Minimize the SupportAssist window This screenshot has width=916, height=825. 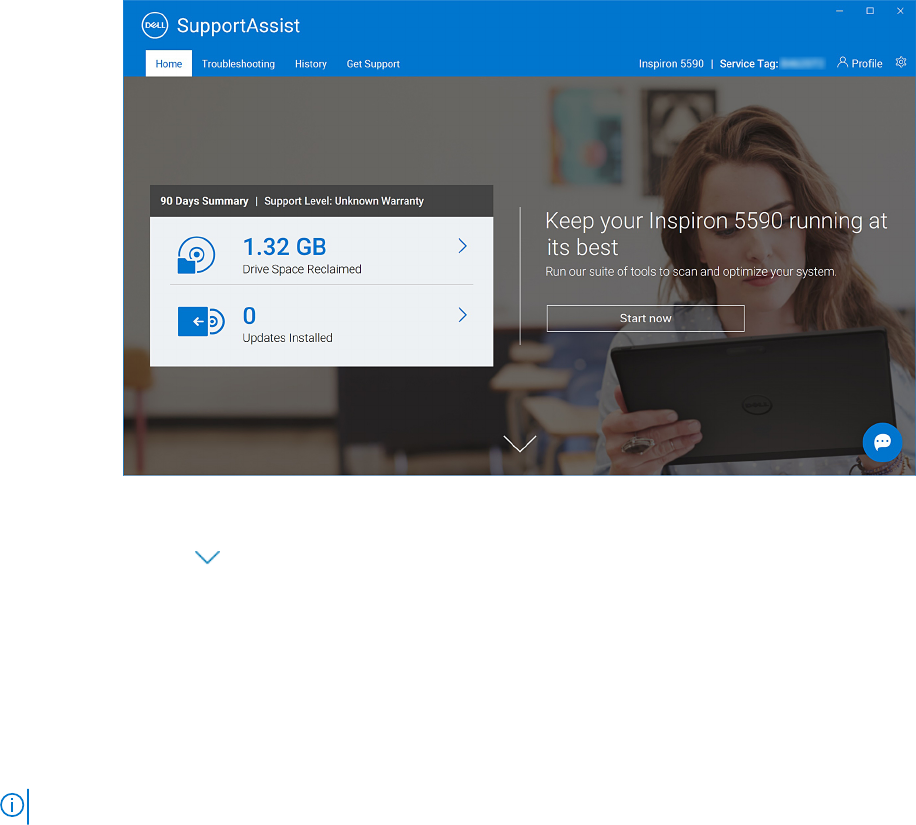point(839,11)
